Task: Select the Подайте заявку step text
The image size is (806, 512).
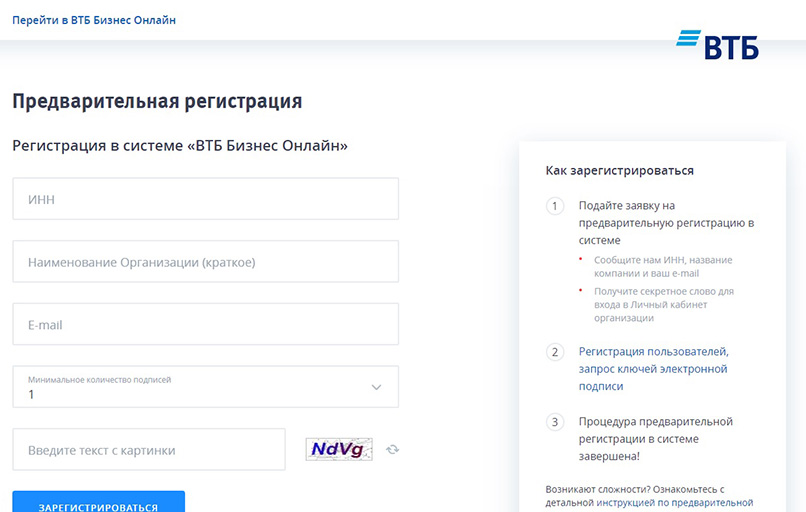Action: (666, 223)
